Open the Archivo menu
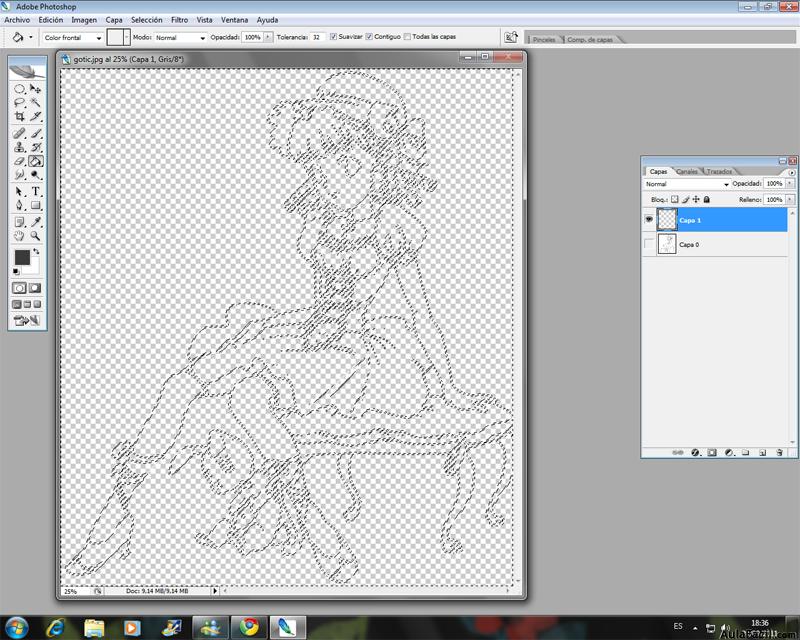Screen dimensions: 800x640 tap(17, 20)
